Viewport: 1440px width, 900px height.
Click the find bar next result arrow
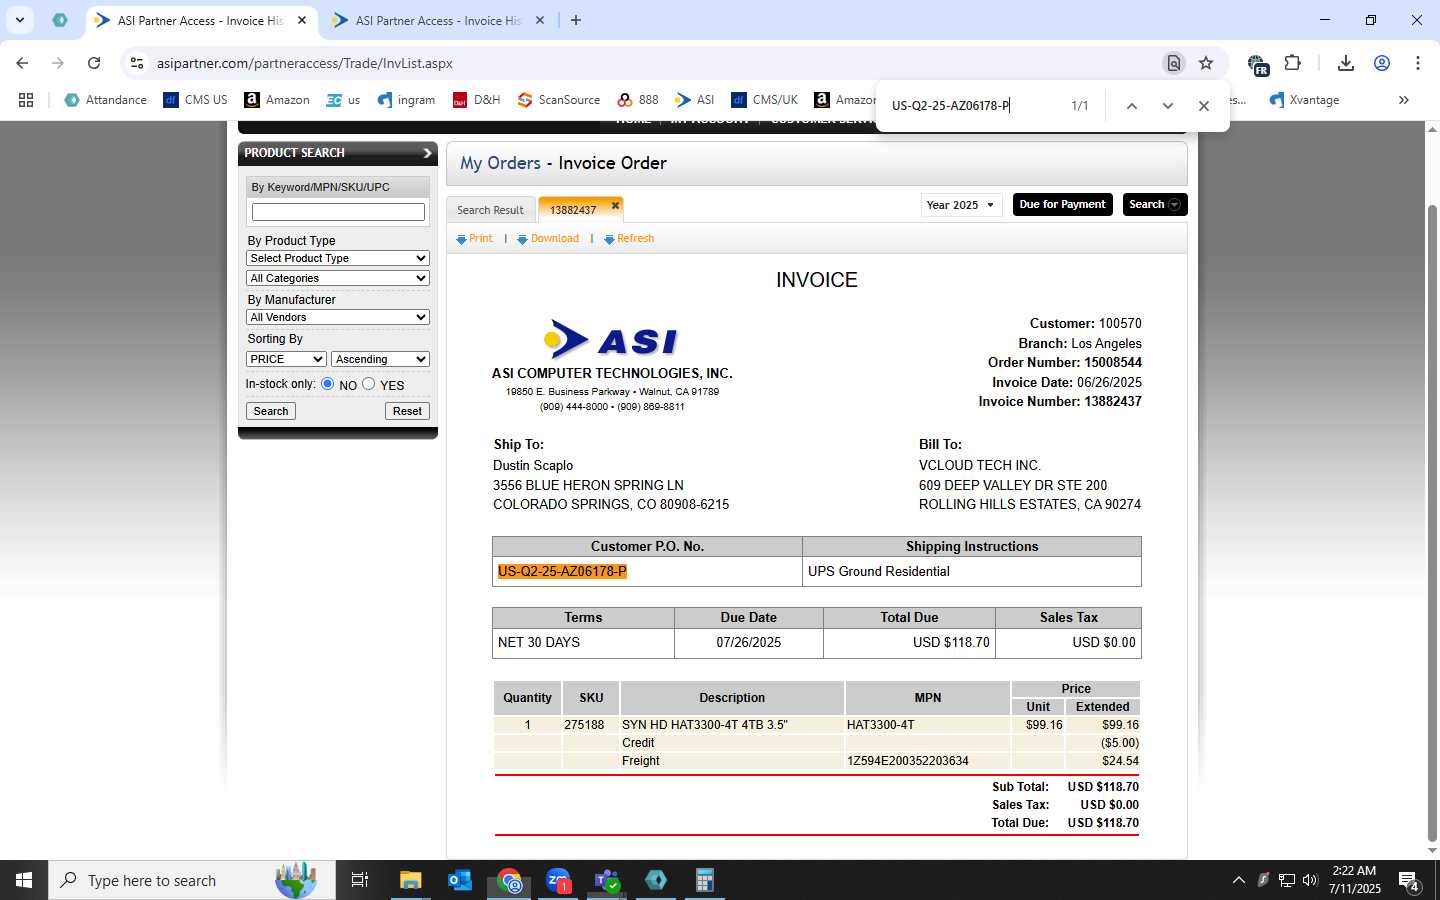[1167, 106]
